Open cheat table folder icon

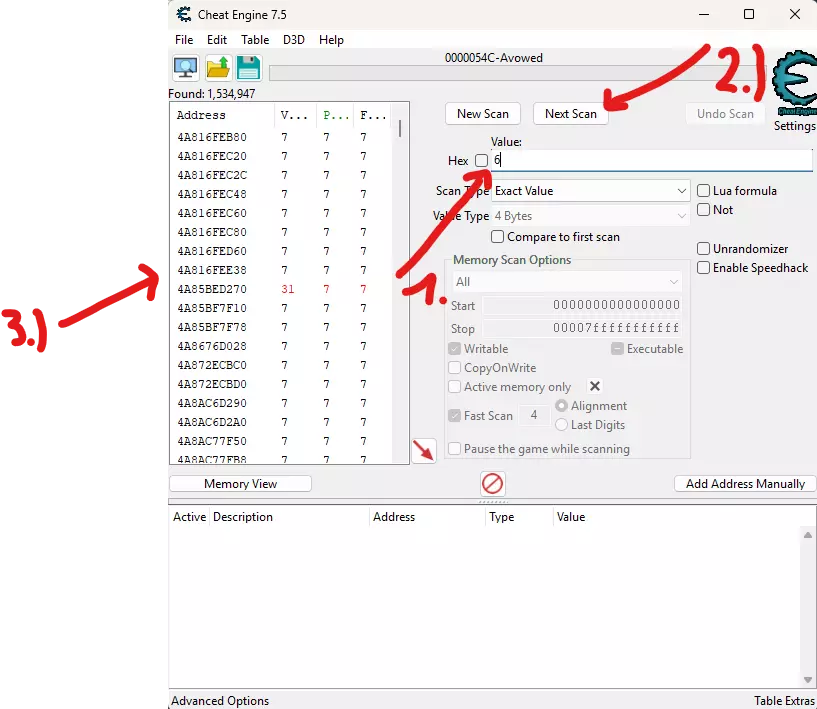point(218,68)
